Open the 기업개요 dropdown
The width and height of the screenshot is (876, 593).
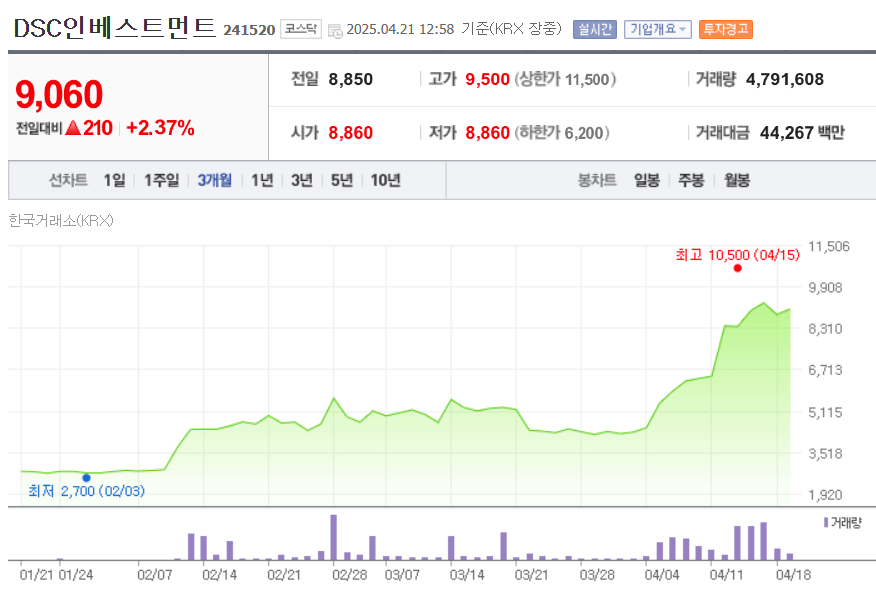[x=657, y=29]
